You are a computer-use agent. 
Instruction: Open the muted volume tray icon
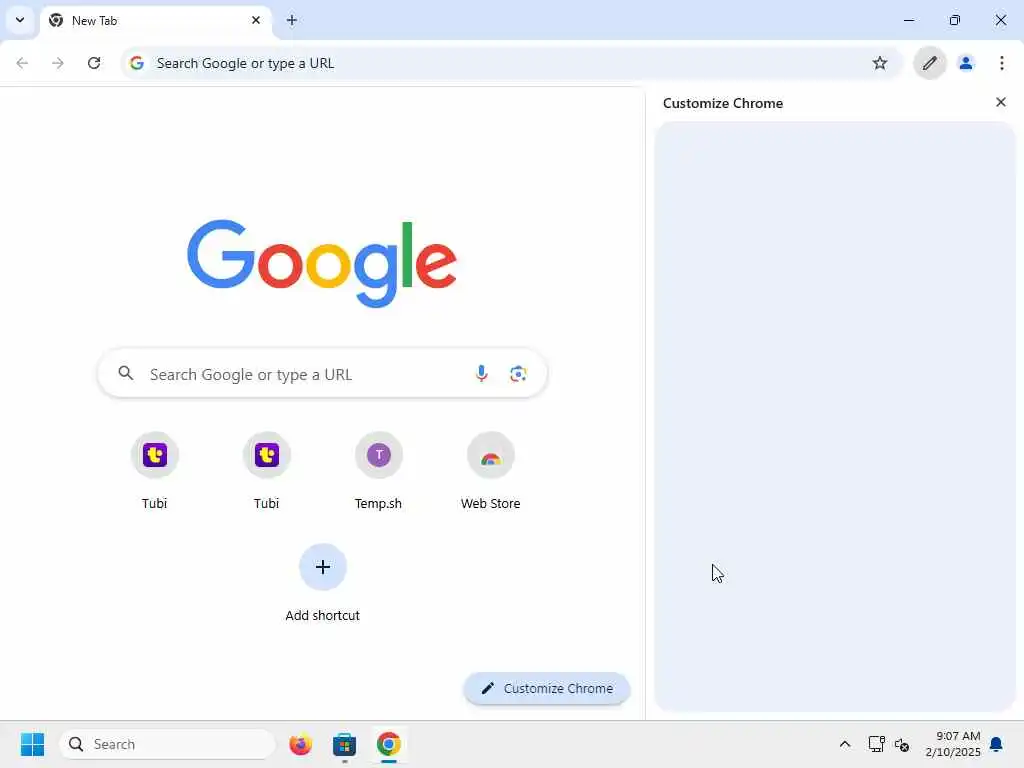point(902,744)
